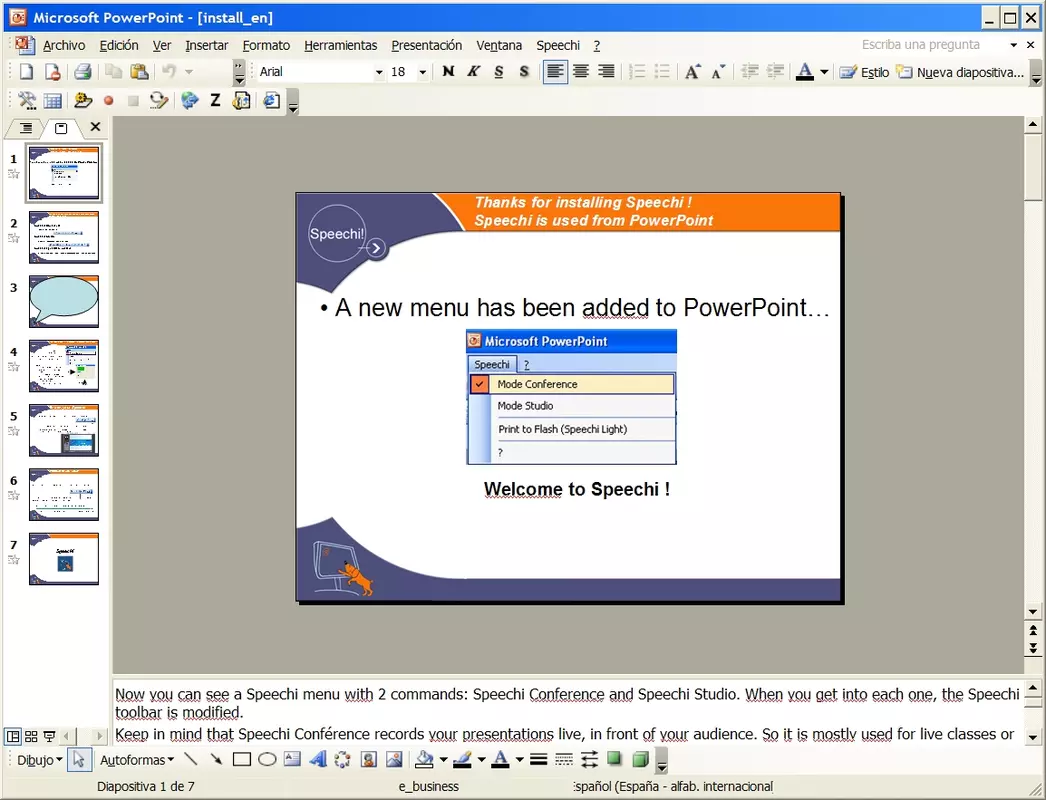Open line style options
Screen dimensions: 1046x800
[538, 759]
